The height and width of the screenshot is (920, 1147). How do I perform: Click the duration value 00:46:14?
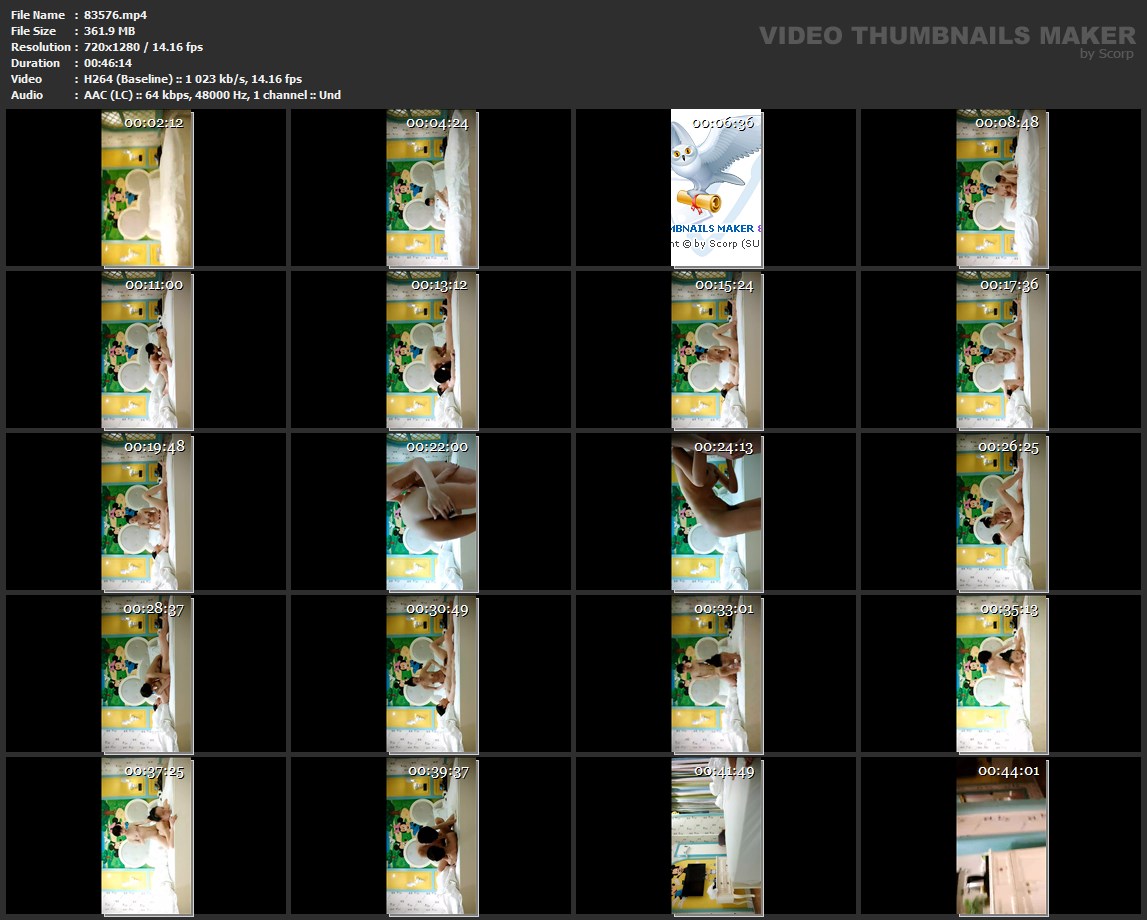coord(108,63)
